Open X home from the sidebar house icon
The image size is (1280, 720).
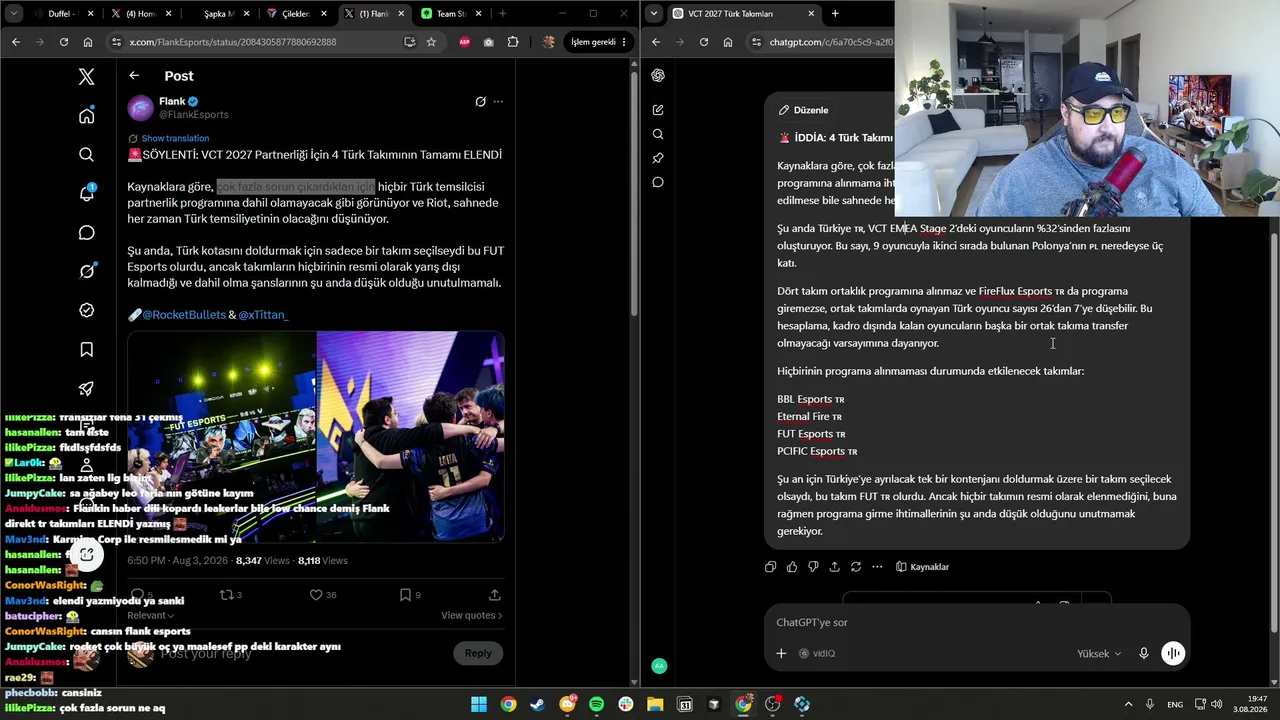(87, 116)
